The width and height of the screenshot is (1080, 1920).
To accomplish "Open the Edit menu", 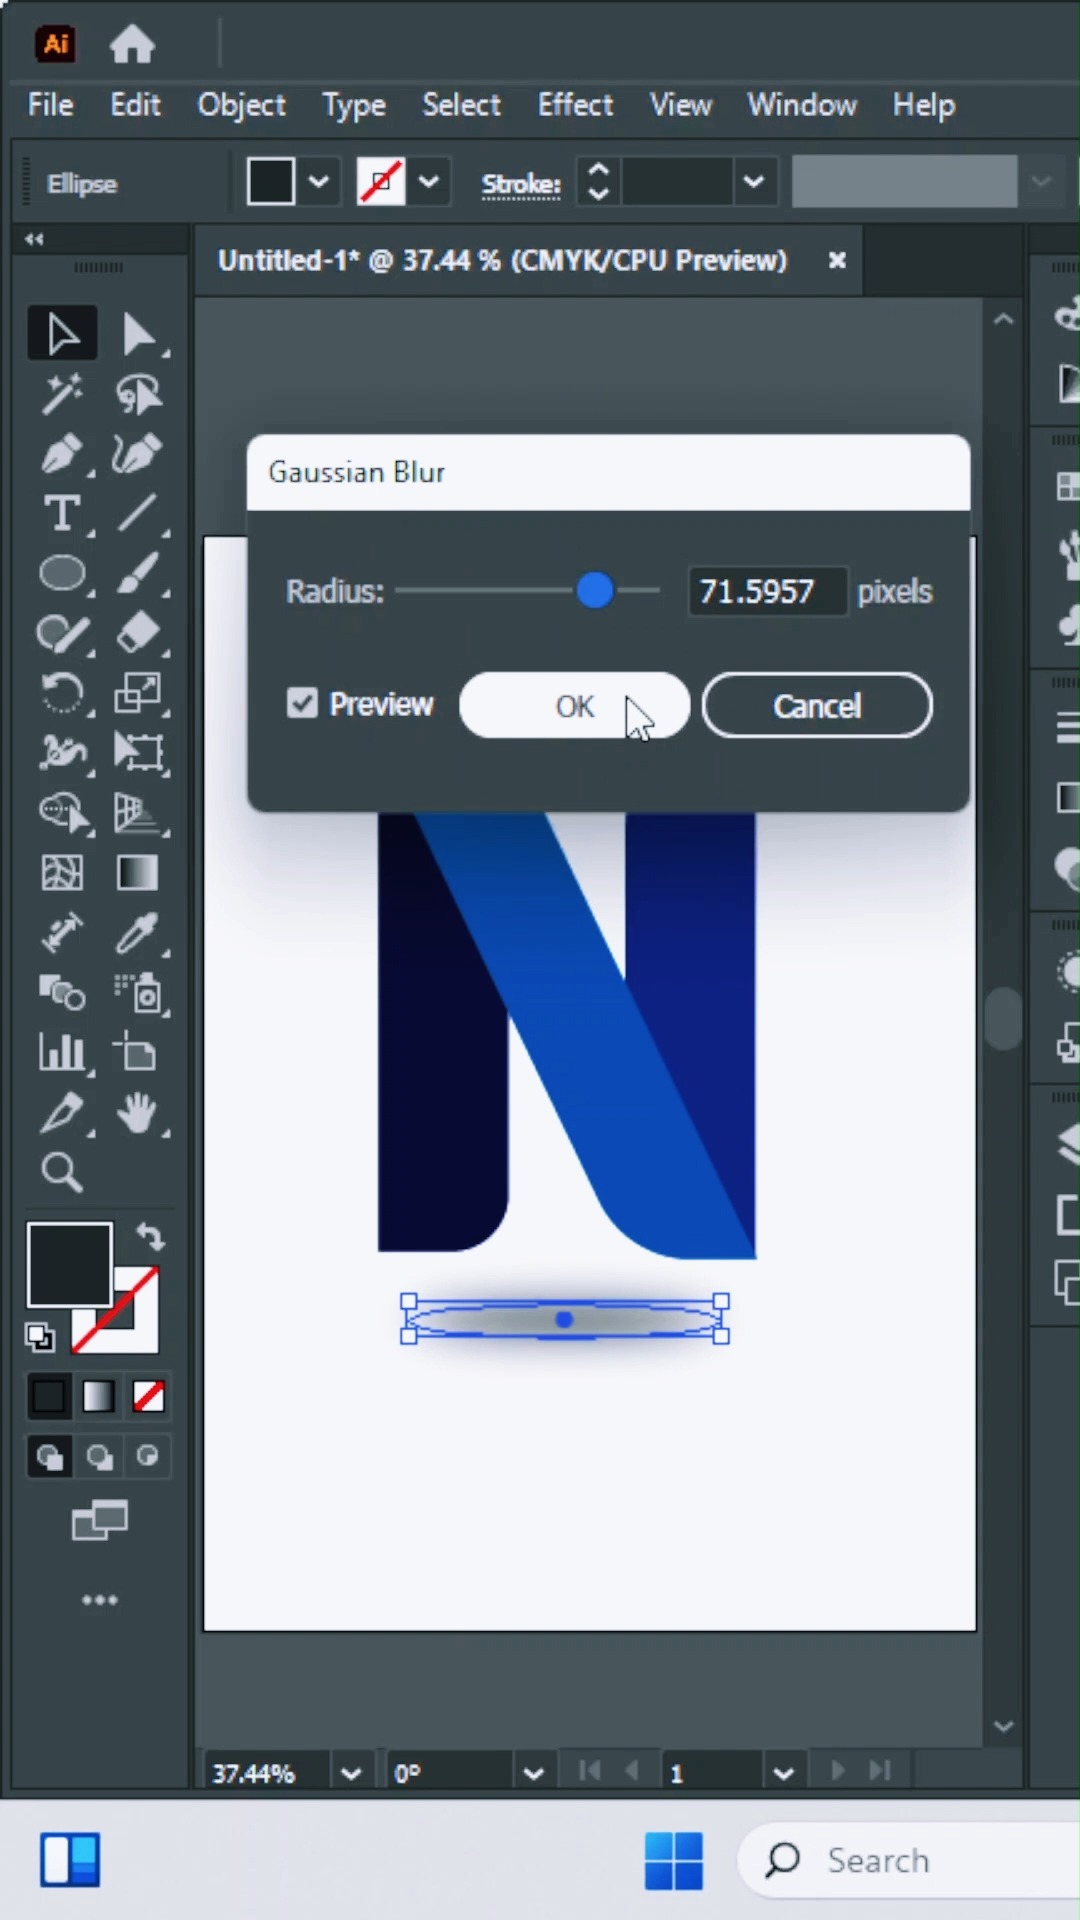I will tap(135, 105).
